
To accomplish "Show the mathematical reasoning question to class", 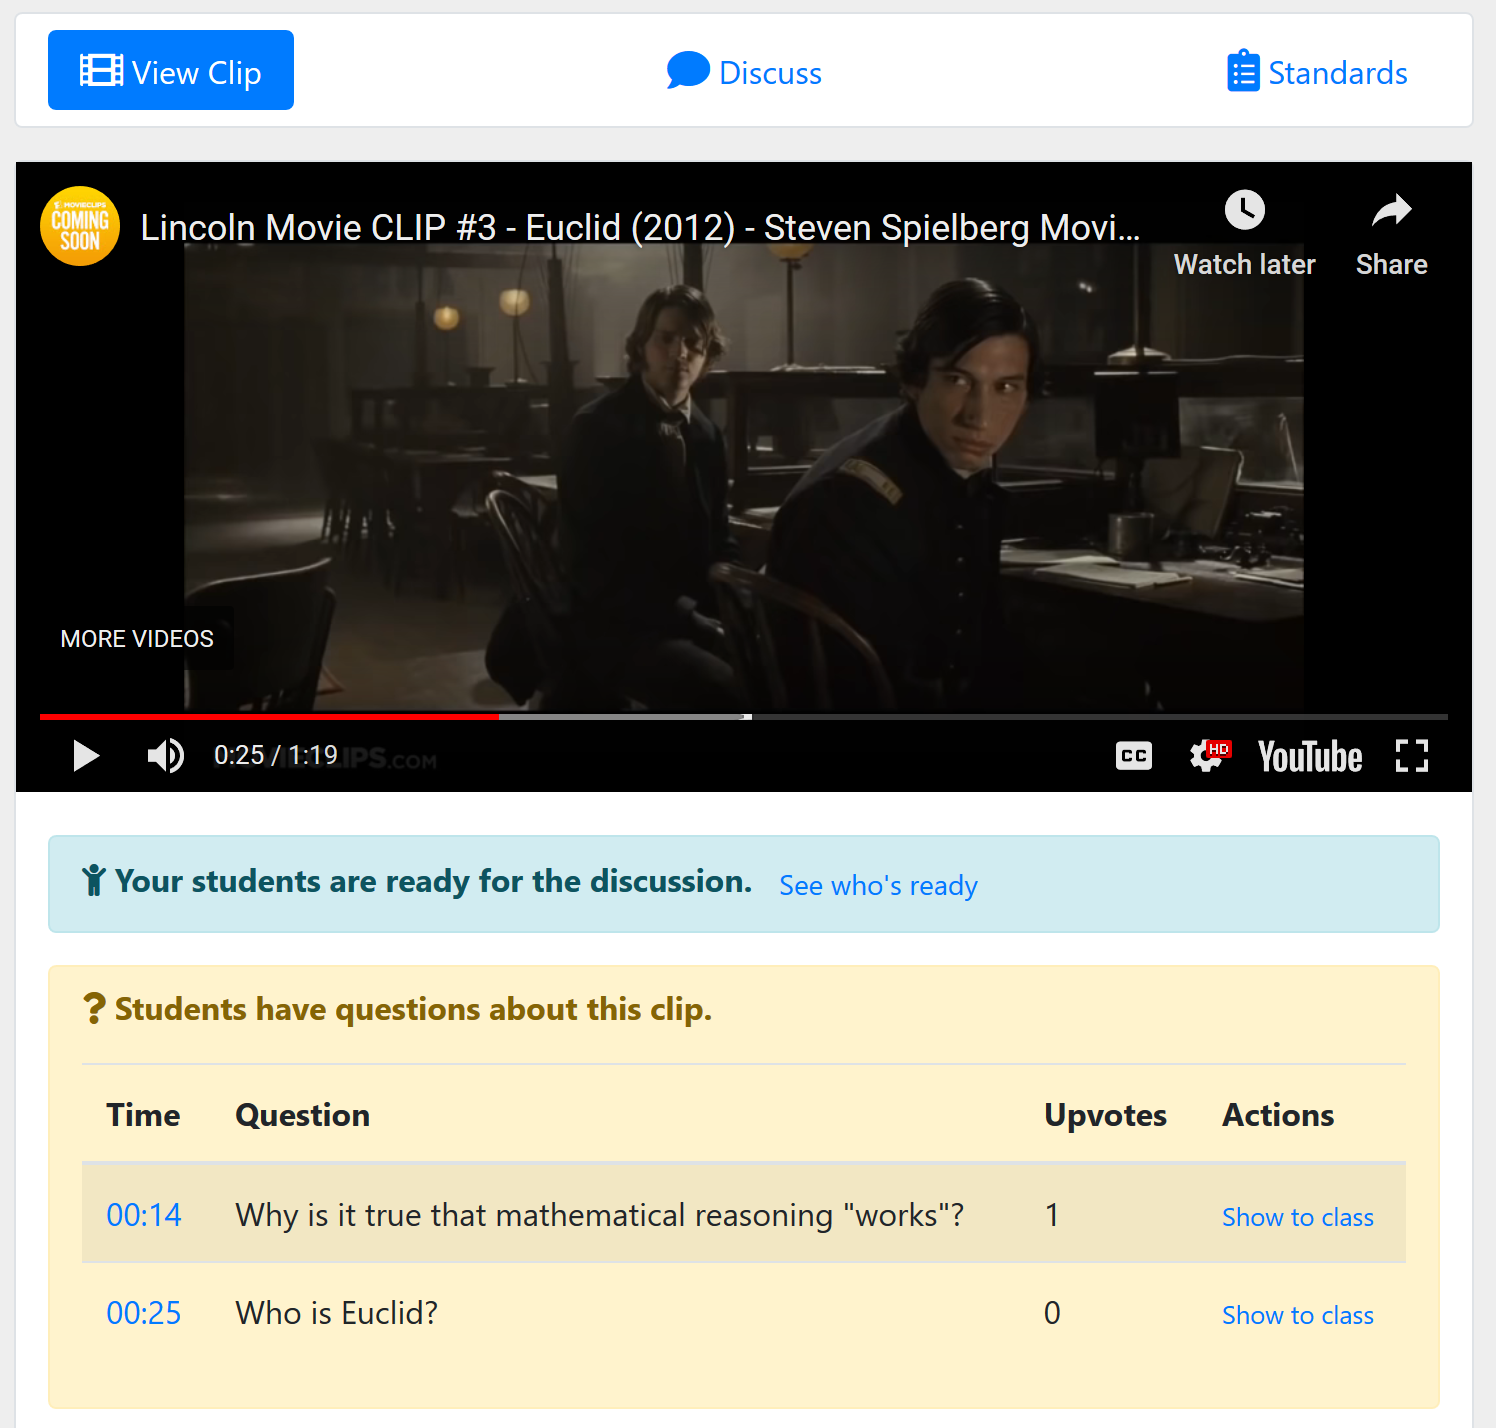I will 1297,1217.
